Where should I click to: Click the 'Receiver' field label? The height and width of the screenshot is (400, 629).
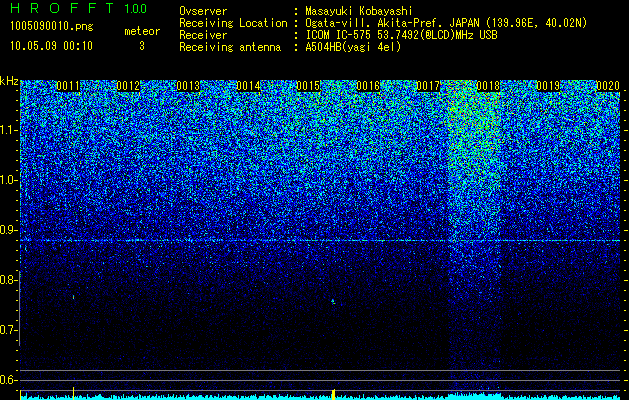coord(203,35)
